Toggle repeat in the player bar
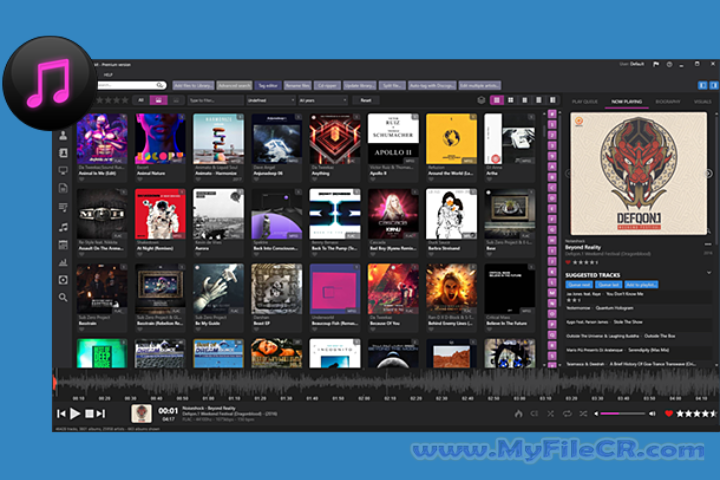This screenshot has width=720, height=480. [x=567, y=414]
